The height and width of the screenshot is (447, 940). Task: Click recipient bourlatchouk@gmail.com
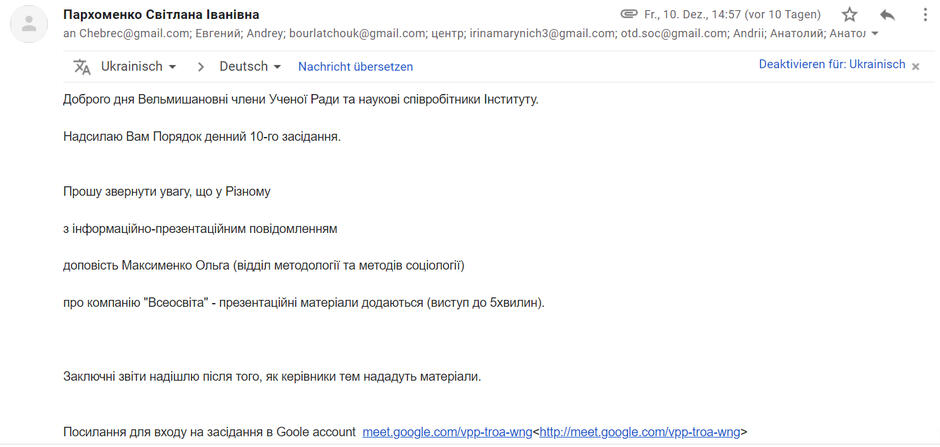[x=357, y=34]
